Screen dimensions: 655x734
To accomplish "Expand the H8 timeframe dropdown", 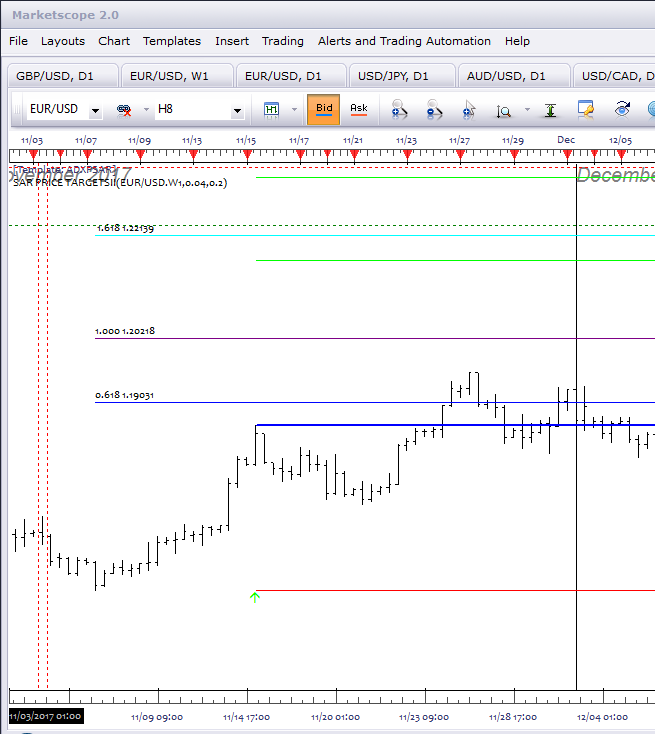I will tap(237, 110).
